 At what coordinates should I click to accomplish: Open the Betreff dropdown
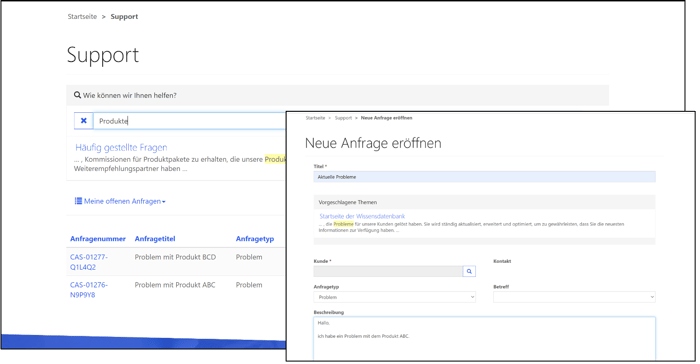click(574, 297)
